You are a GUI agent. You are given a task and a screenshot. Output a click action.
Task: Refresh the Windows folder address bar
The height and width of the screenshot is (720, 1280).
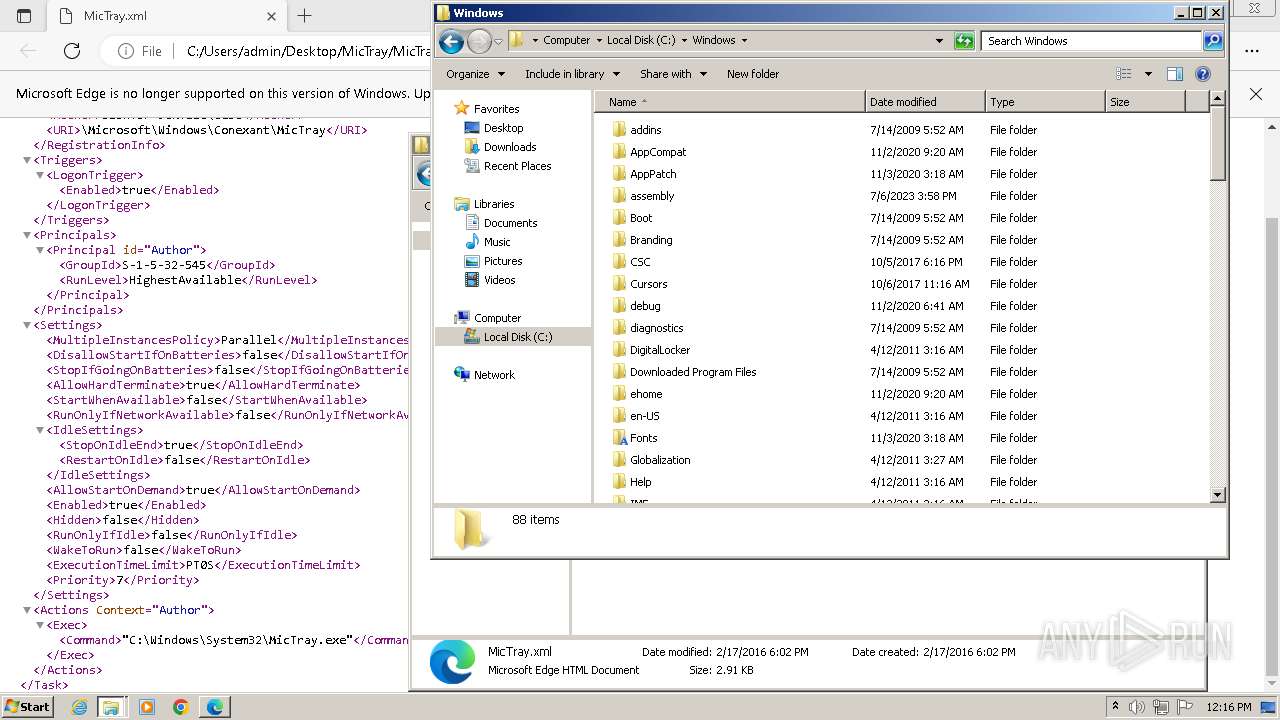coord(964,41)
